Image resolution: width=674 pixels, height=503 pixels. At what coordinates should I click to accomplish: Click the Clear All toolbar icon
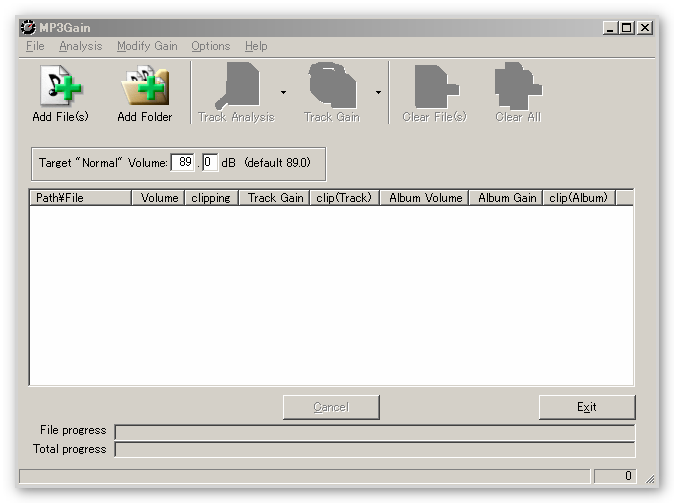518,86
